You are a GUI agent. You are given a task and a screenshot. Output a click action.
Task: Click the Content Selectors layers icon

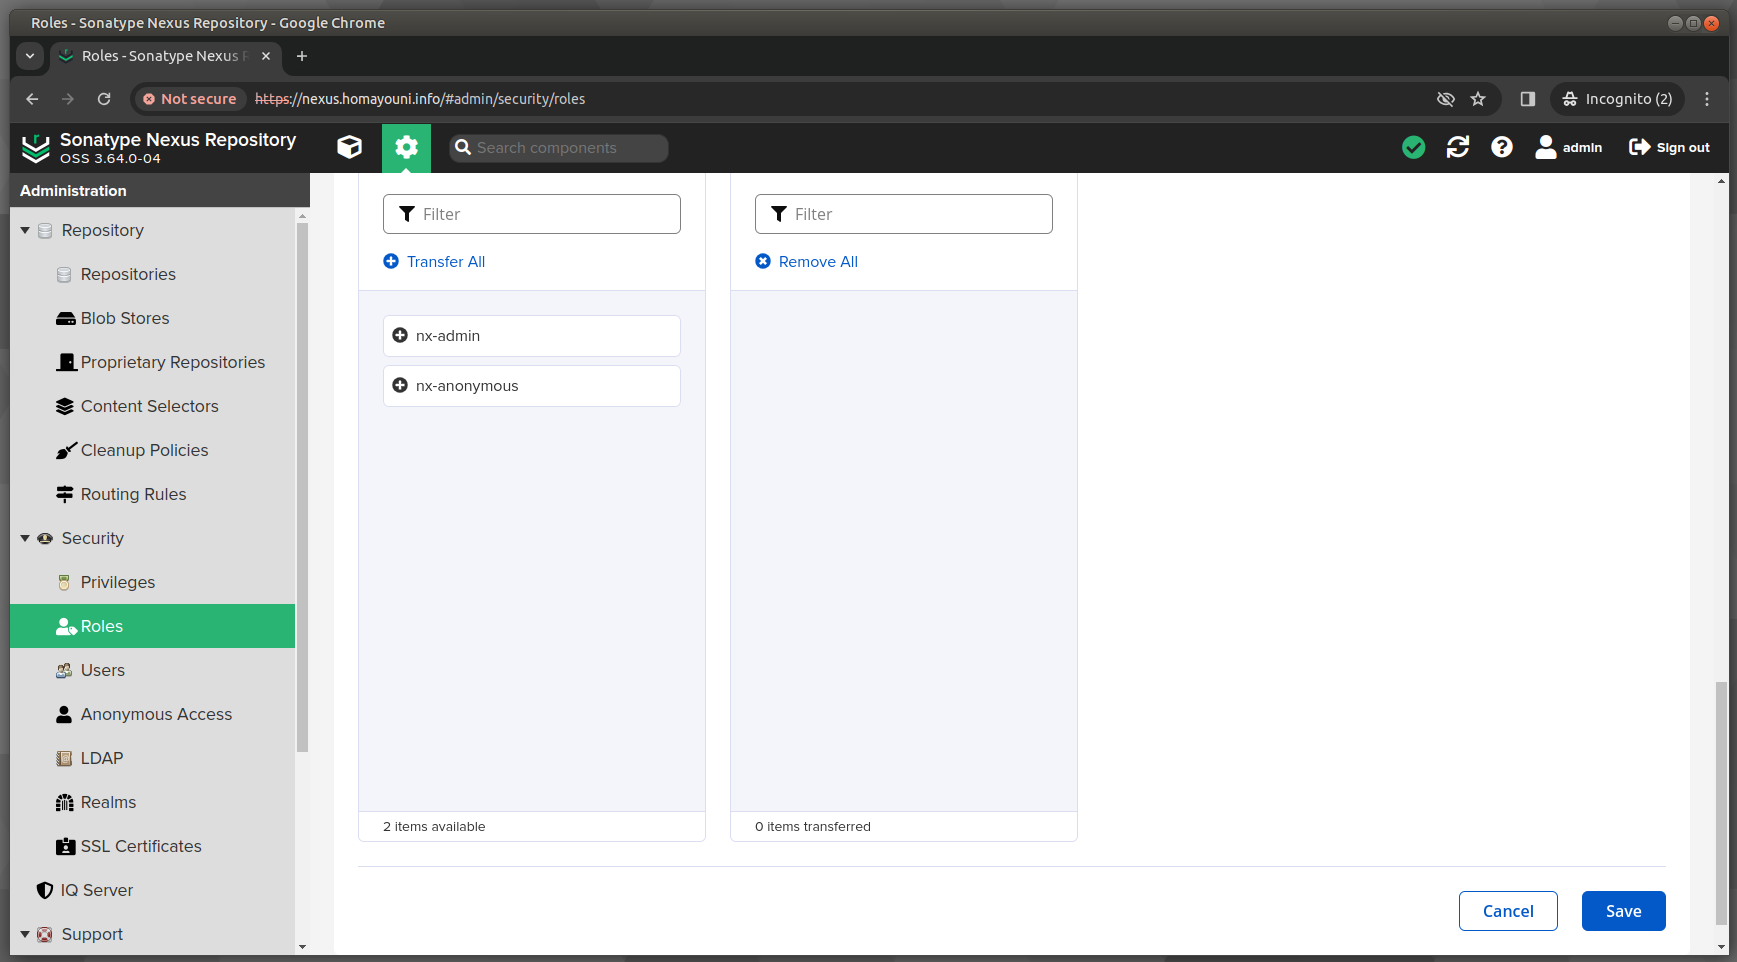pos(65,407)
